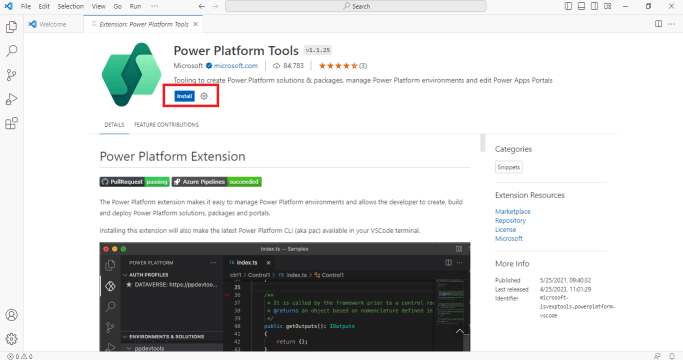Open the microsoft.com publisher link
Screen dimensions: 683x360
[x=236, y=66]
